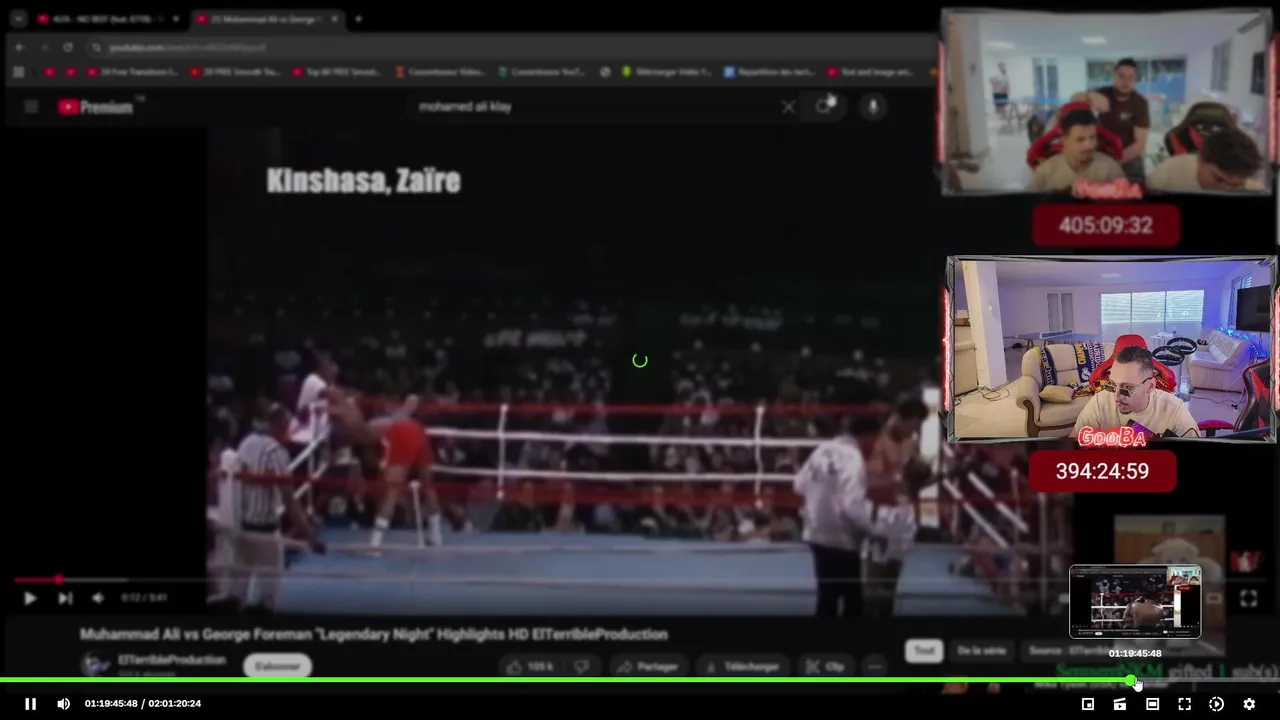1280x720 pixels.
Task: Download the video via Télécharger
Action: pos(741,667)
